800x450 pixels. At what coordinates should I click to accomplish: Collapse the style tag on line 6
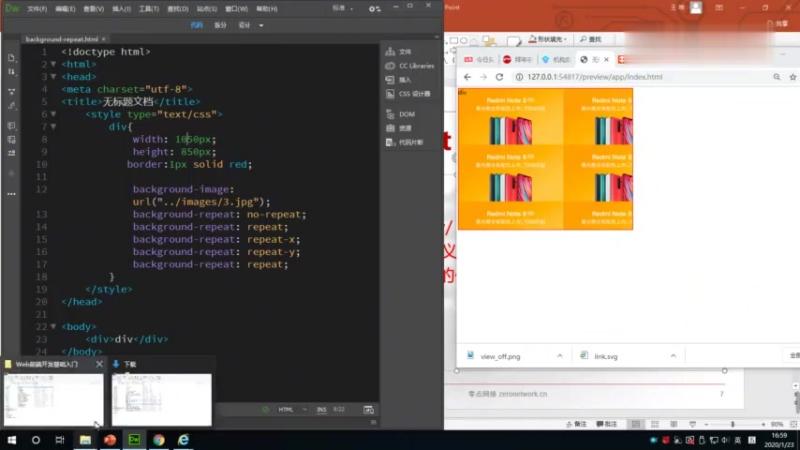click(x=53, y=114)
